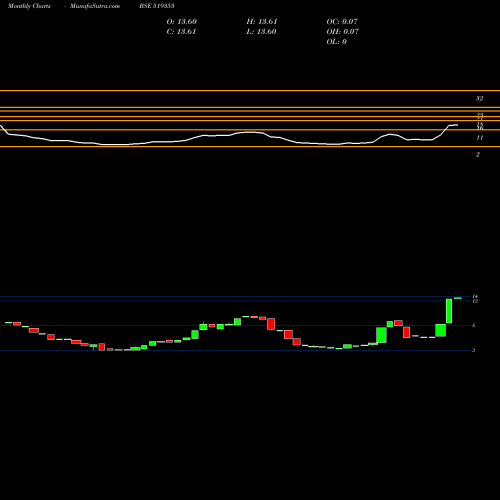The width and height of the screenshot is (500, 500).
Task: Select the tallest green candle near the right end
Action: [449, 311]
